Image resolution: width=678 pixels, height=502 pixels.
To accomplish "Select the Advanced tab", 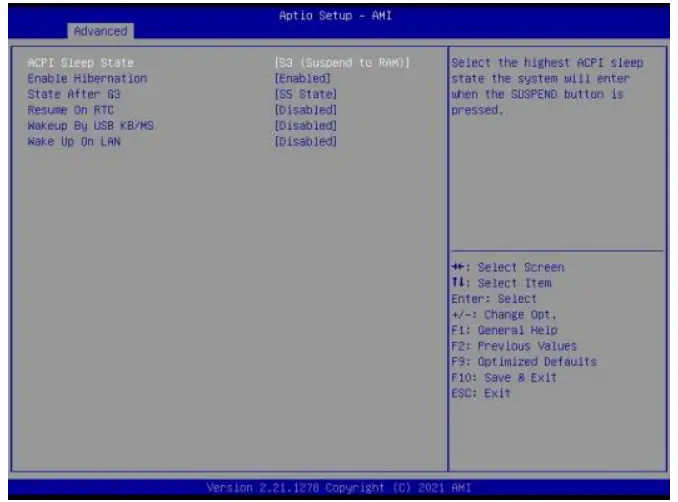I will point(100,31).
